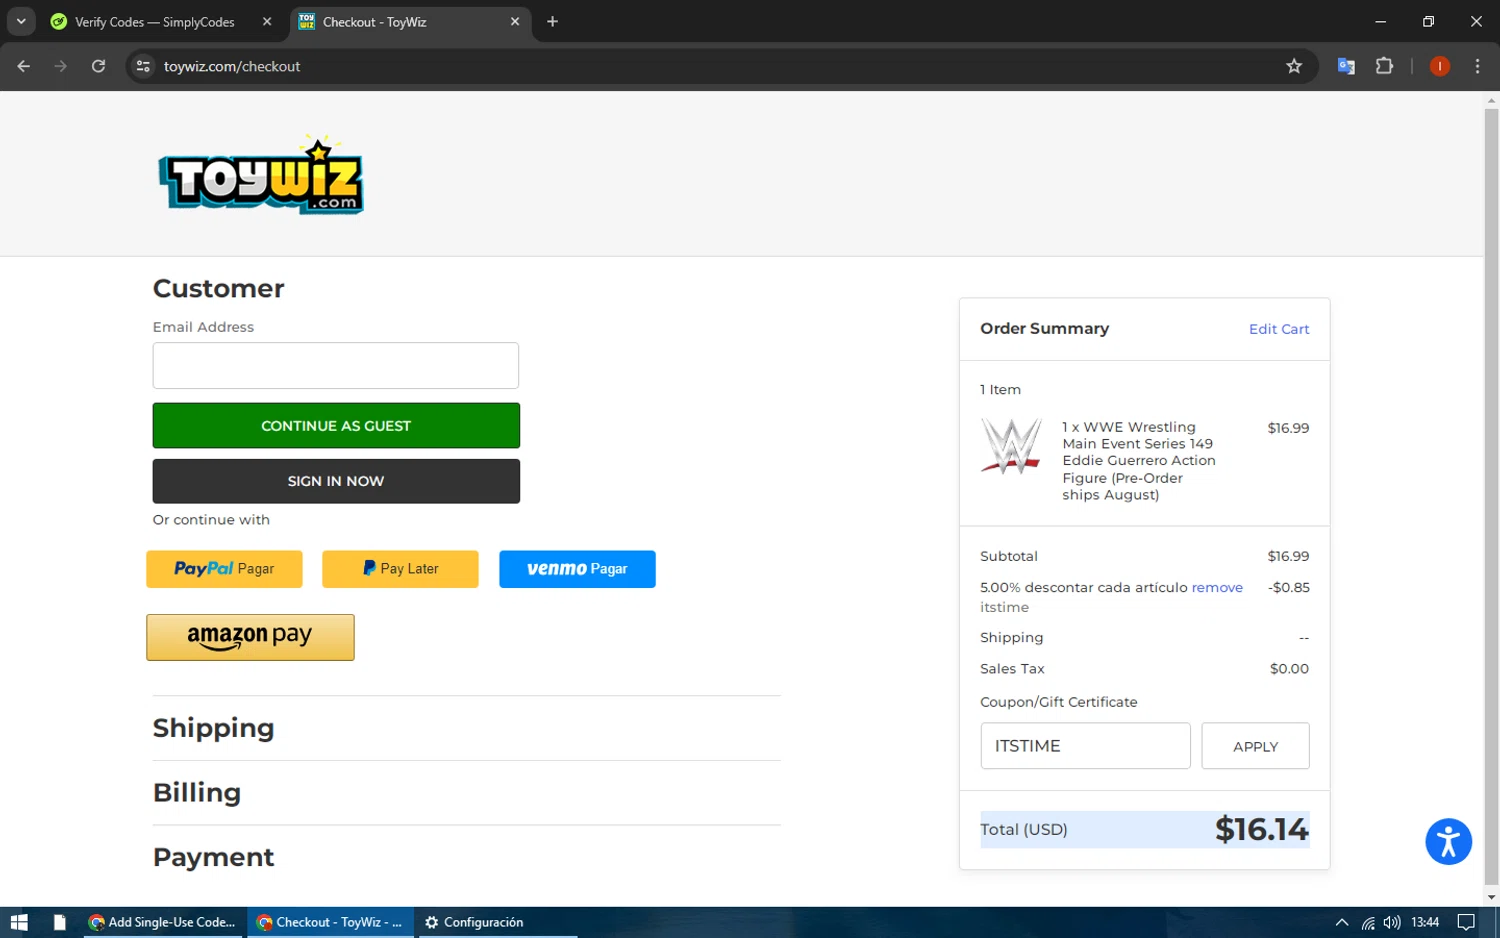Close the Checkout ToyWiz tab

point(515,21)
